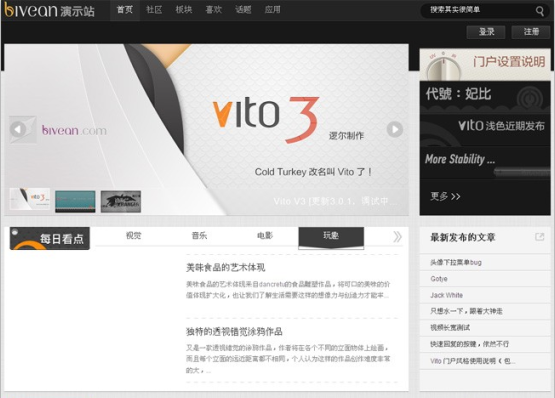Switch to the 电影 tab
Screen dimensions: 555x398
(x=265, y=235)
